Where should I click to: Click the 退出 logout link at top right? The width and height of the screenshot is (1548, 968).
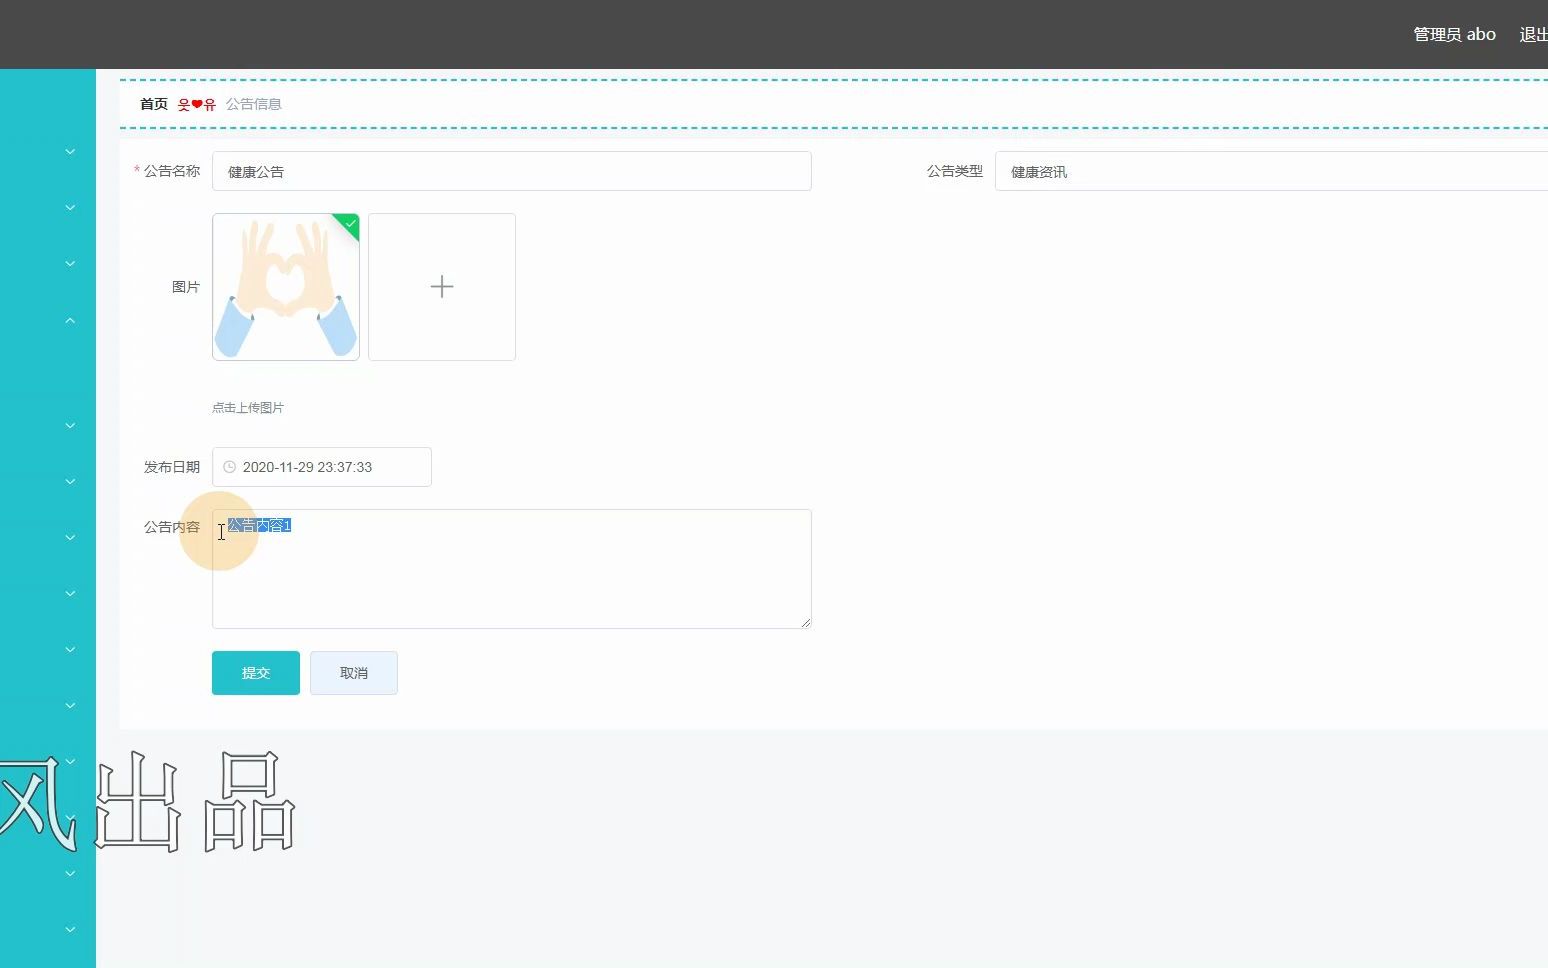[x=1533, y=34]
